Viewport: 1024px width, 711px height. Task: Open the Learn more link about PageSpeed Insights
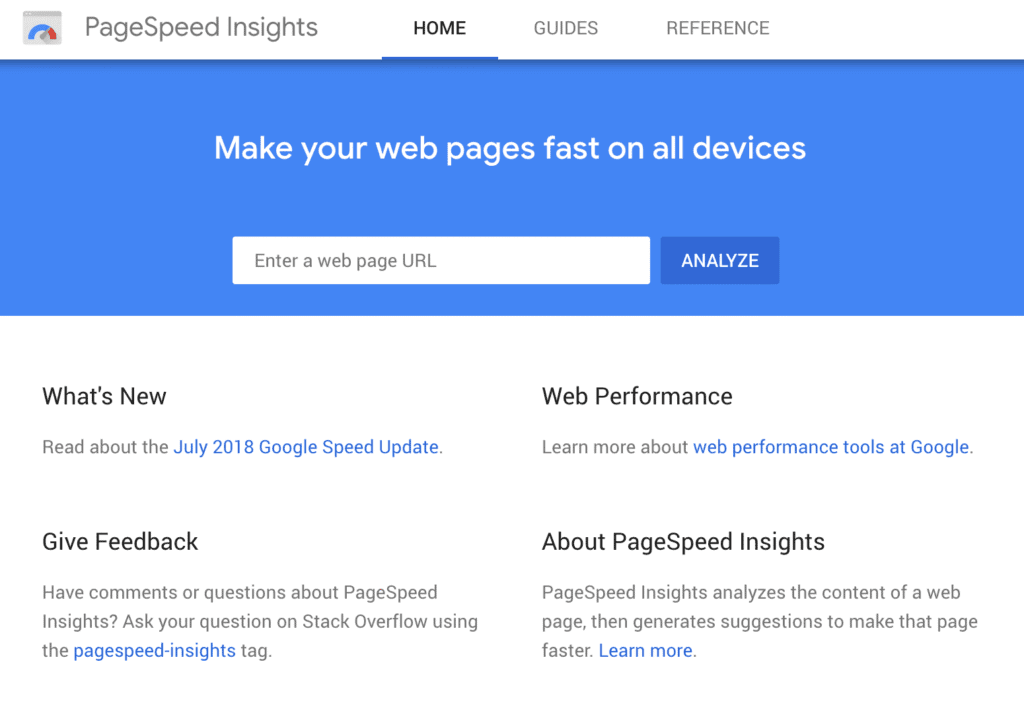645,650
